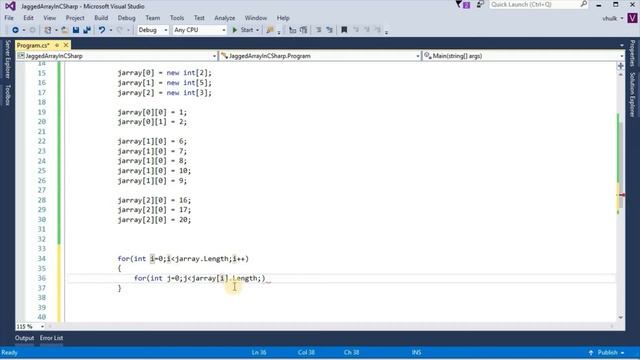Screen dimensions: 640x360
Task: Click the Send Feedback icon in title bar
Action: (480, 4)
